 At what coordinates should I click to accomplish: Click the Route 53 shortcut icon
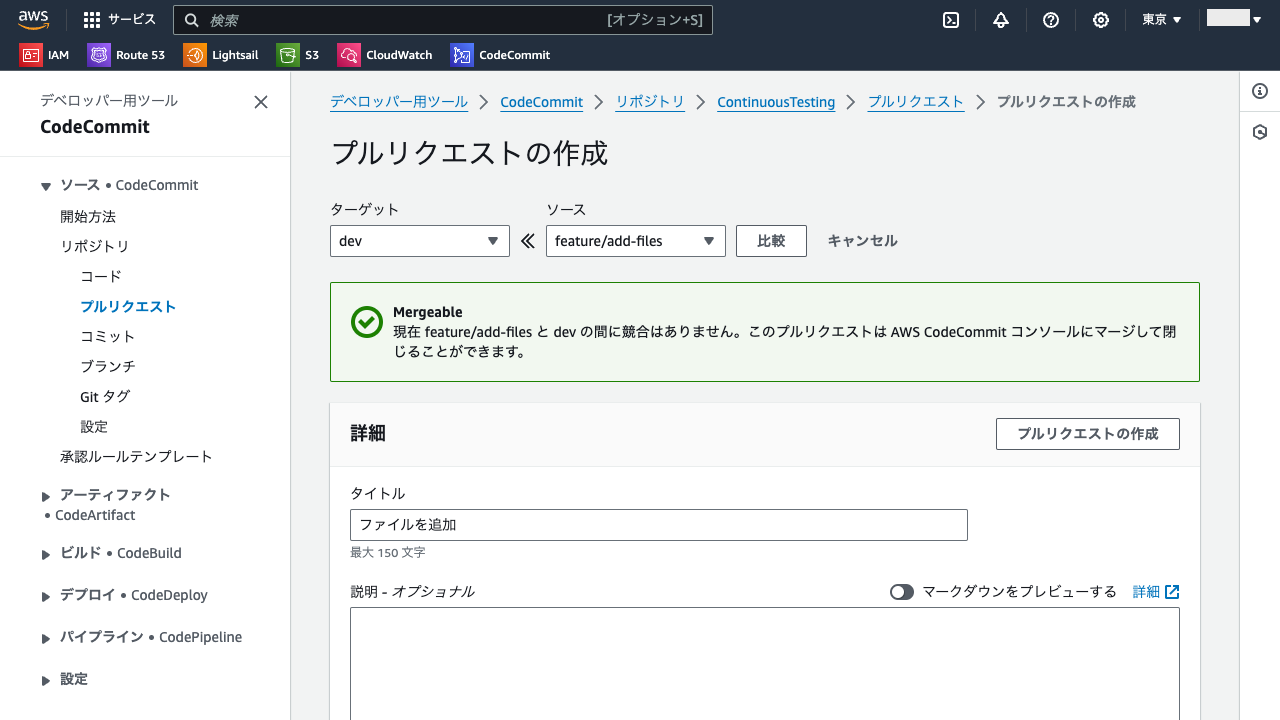(99, 55)
